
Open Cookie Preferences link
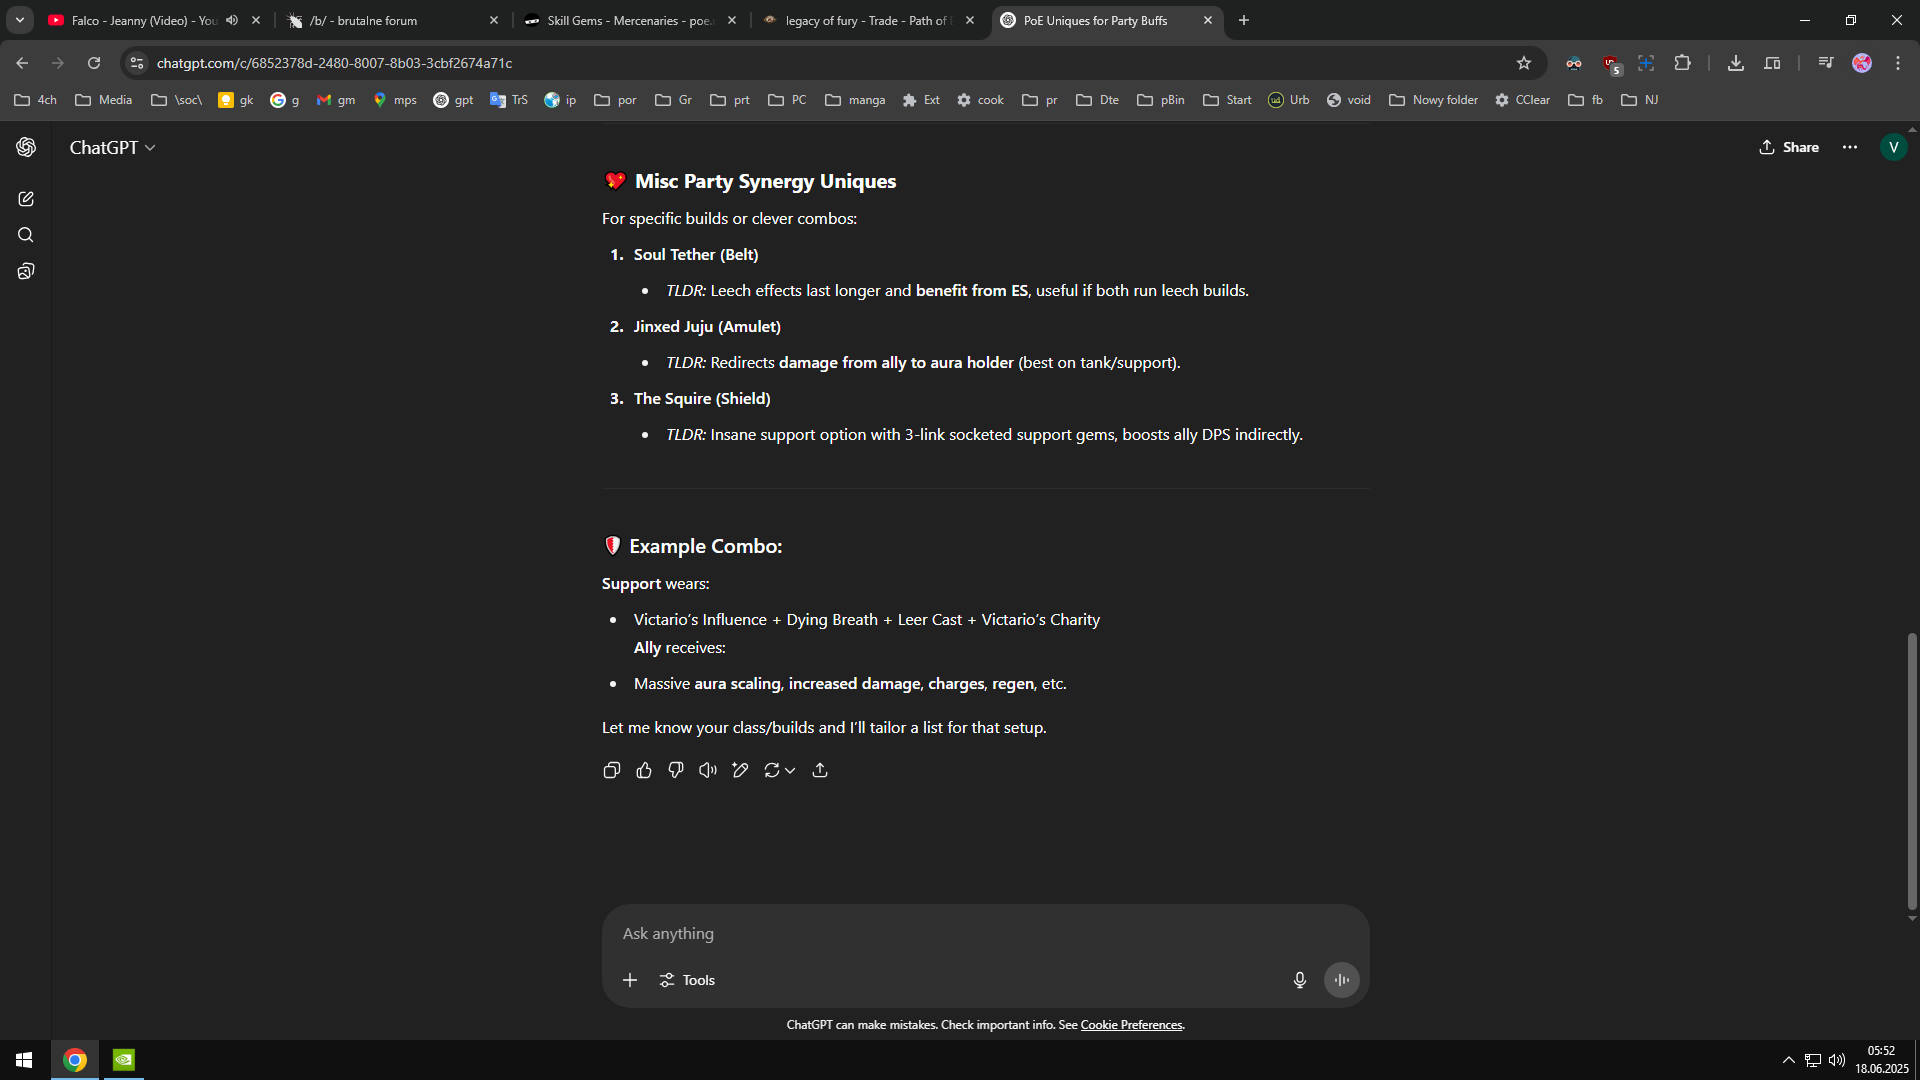pyautogui.click(x=1131, y=1025)
